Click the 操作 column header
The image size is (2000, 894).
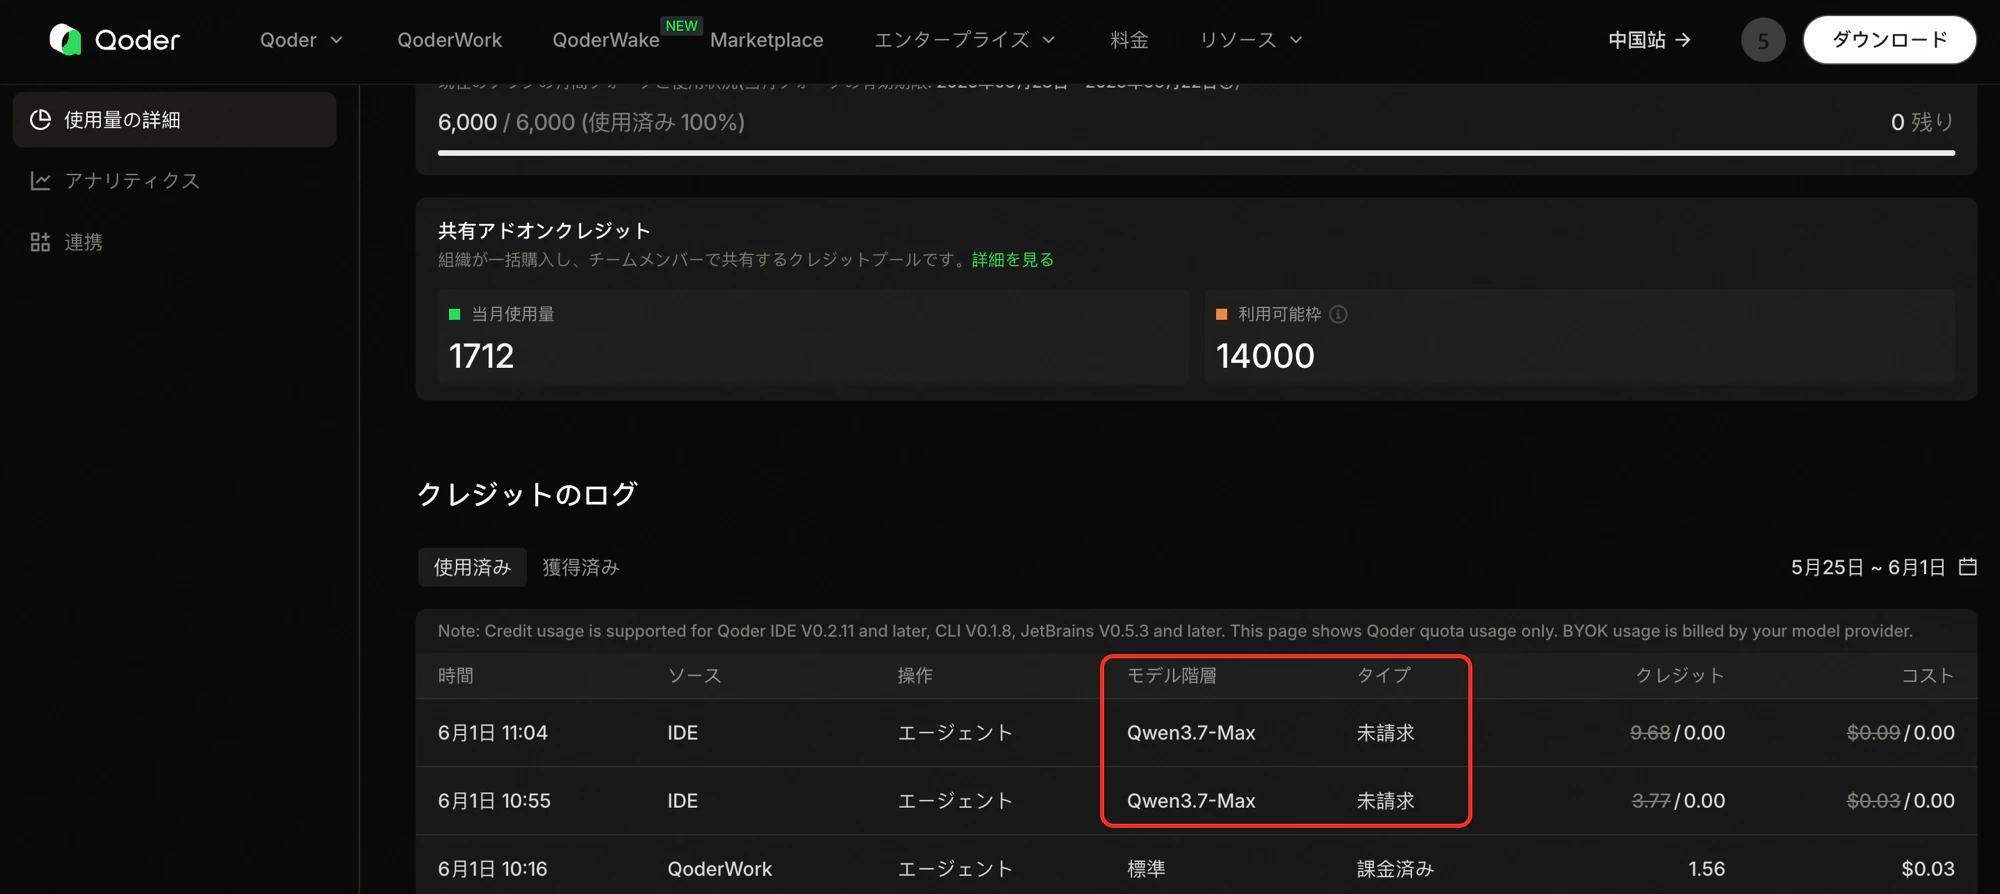915,675
